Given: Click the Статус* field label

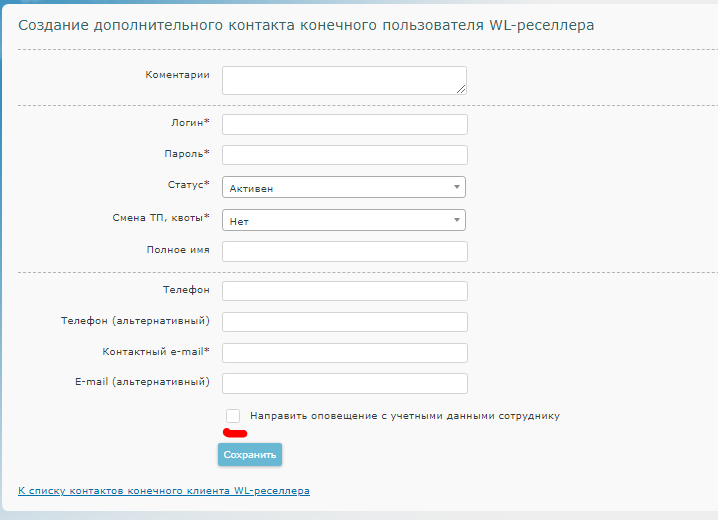Looking at the screenshot, I should 188,184.
